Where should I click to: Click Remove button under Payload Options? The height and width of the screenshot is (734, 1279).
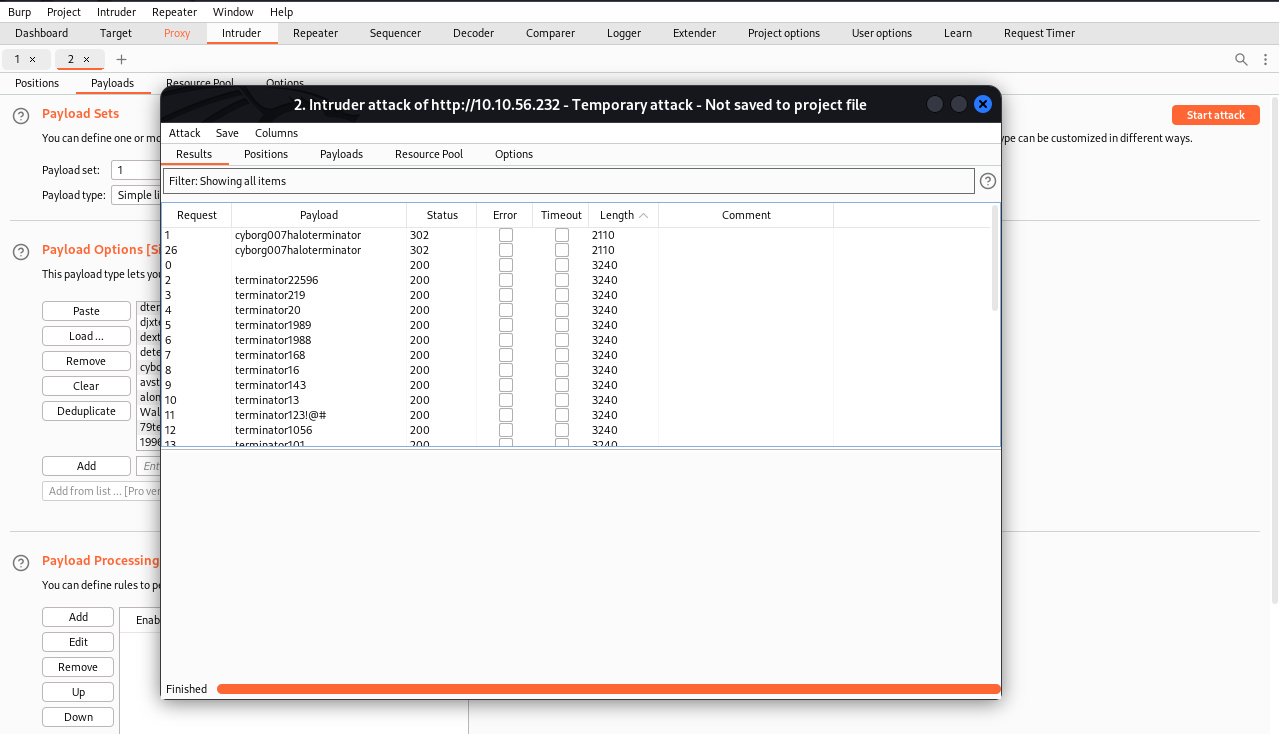86,361
